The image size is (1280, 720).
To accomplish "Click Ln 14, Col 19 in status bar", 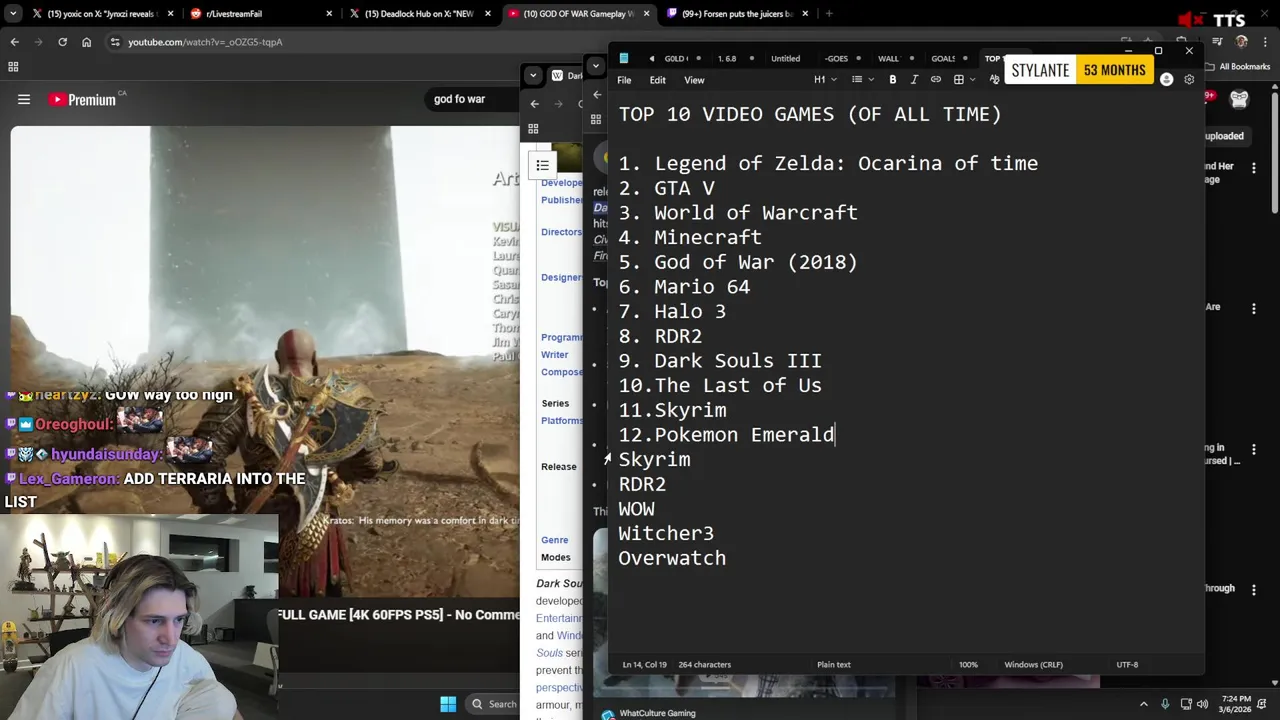I will [644, 664].
